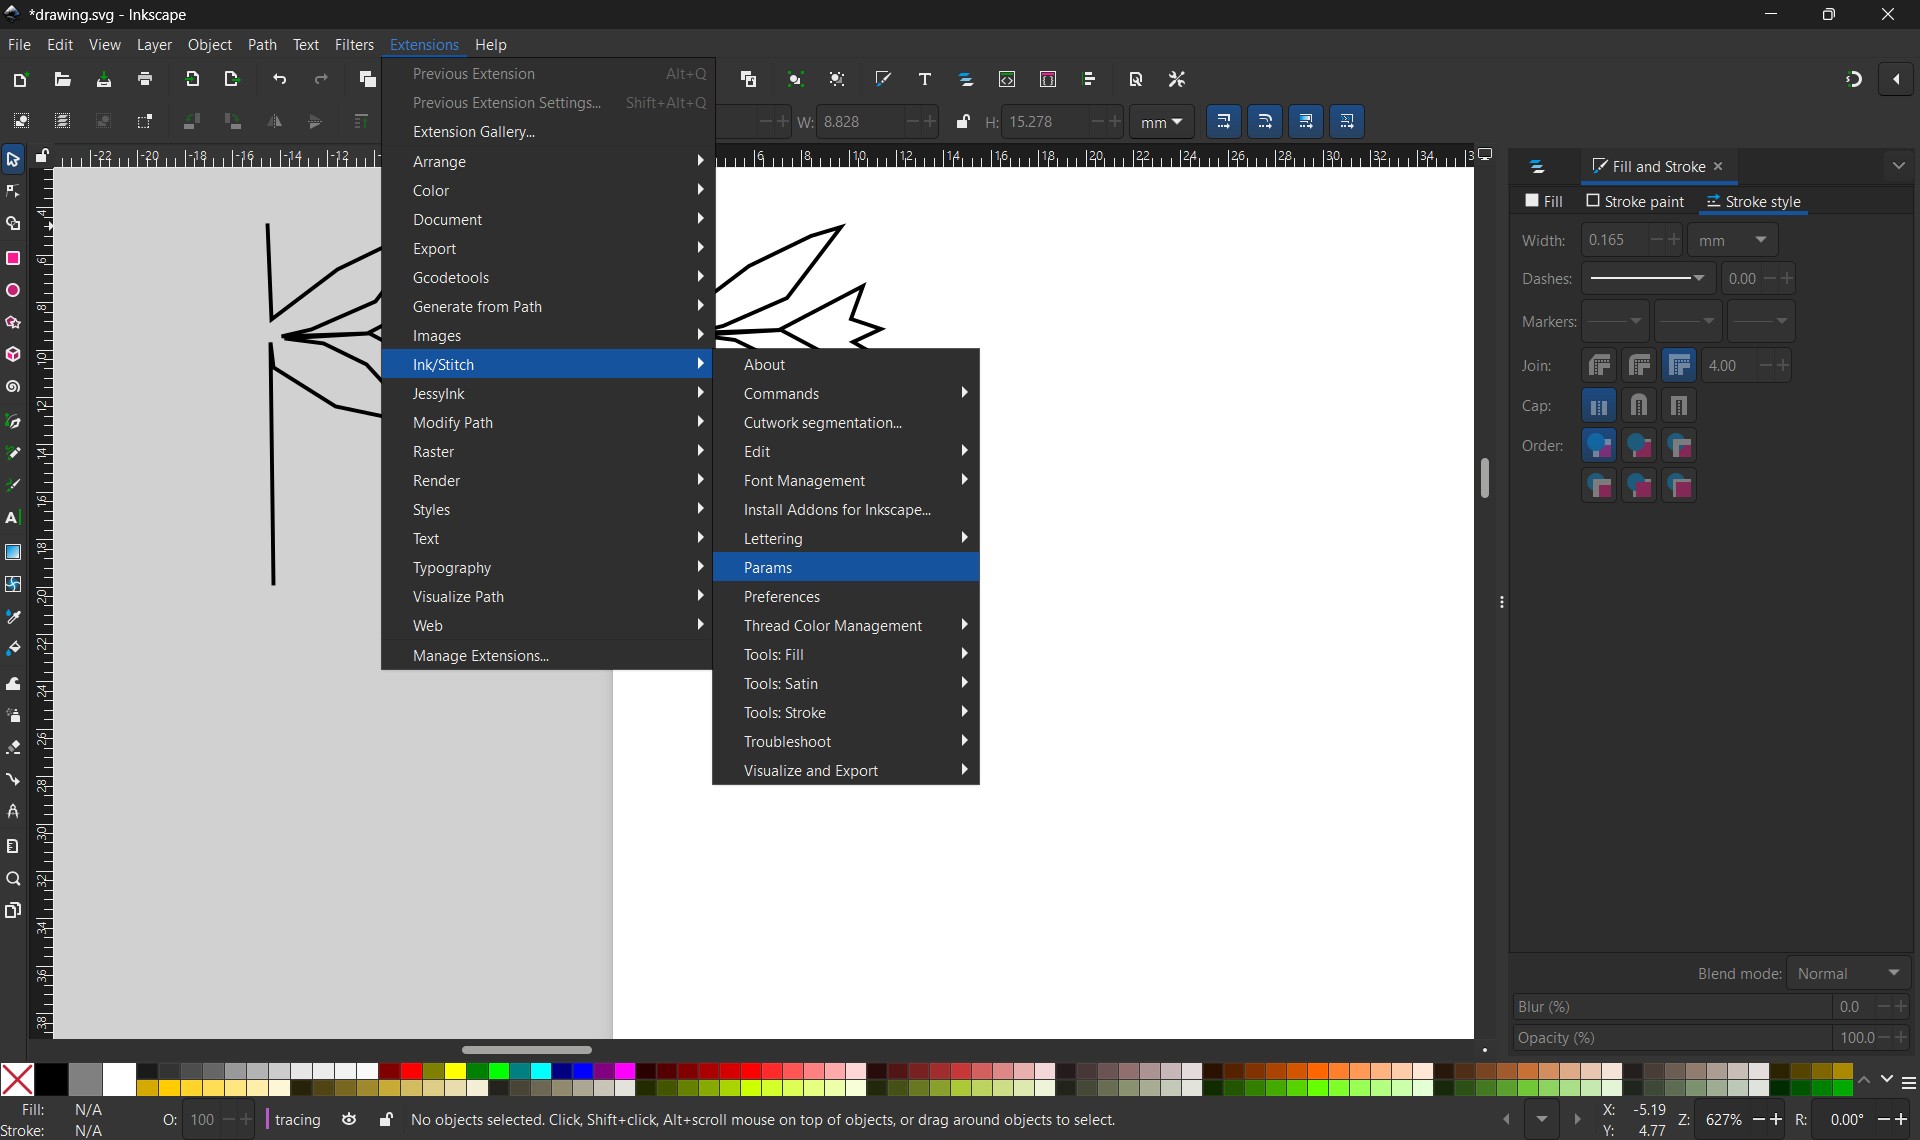Screen dimensions: 1920x1140
Task: Select the Node editing tool
Action: [13, 191]
